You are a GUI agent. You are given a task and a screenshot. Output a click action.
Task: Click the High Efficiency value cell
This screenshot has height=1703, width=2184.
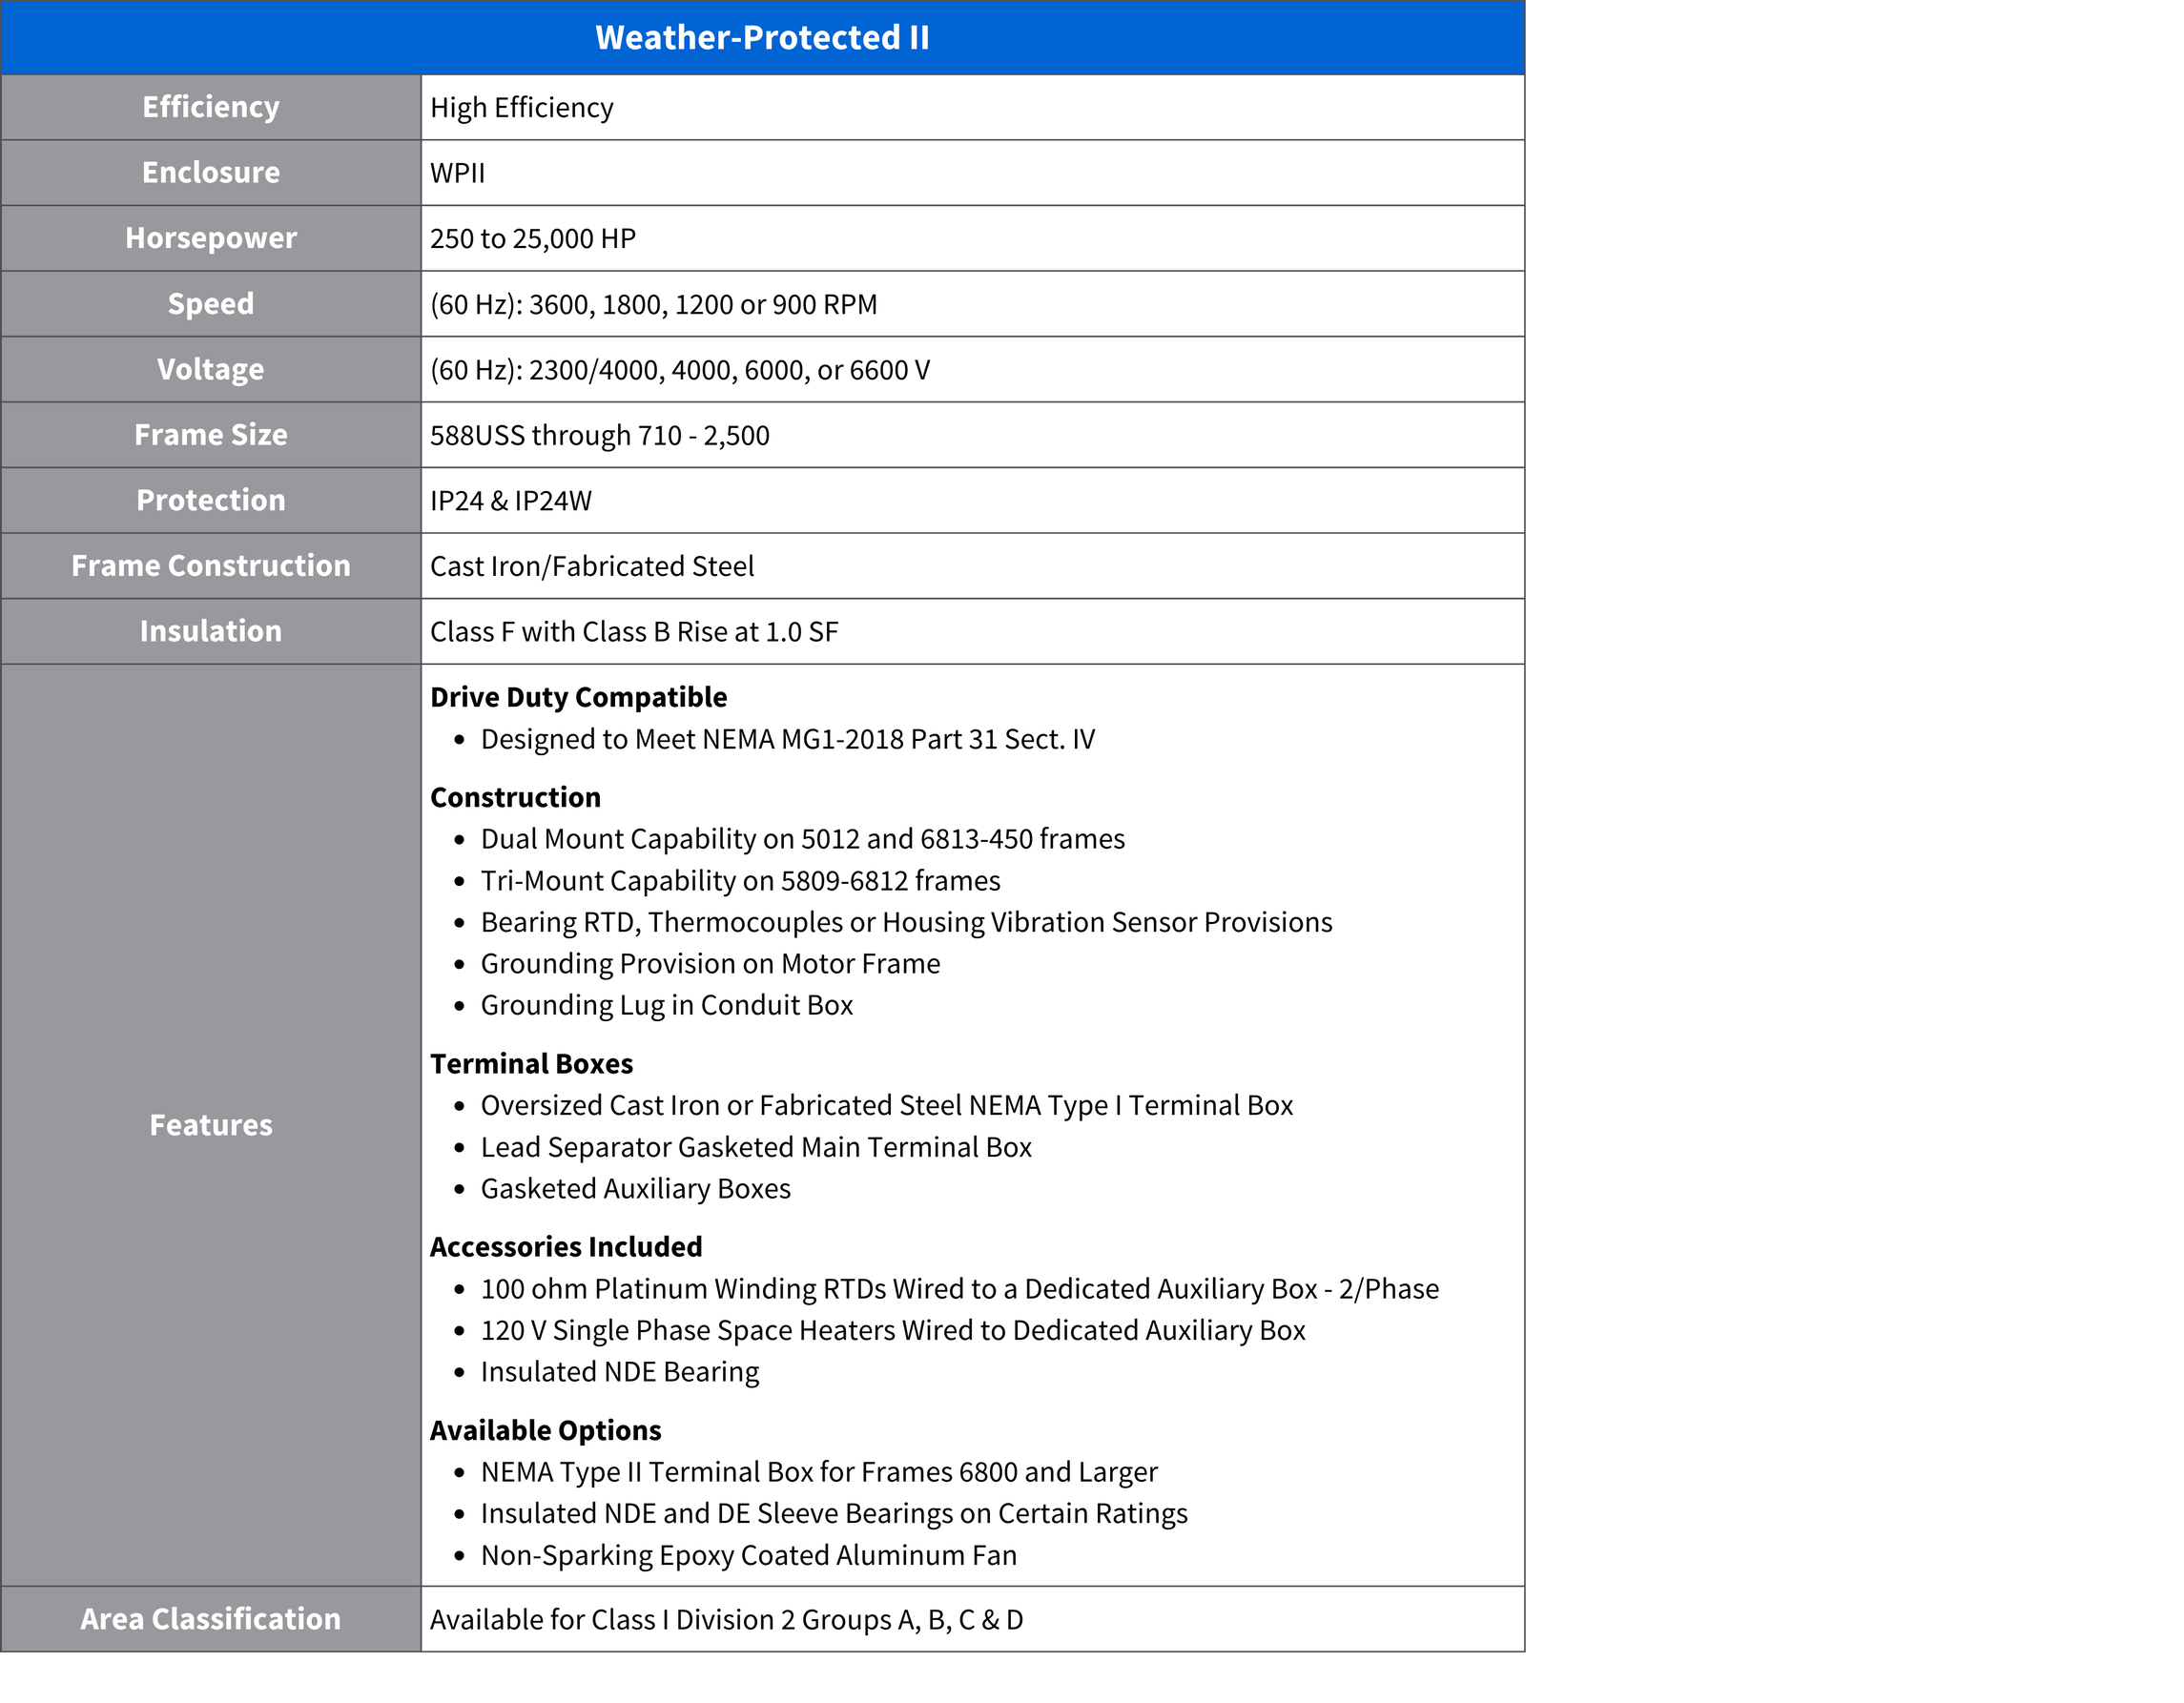coord(521,108)
